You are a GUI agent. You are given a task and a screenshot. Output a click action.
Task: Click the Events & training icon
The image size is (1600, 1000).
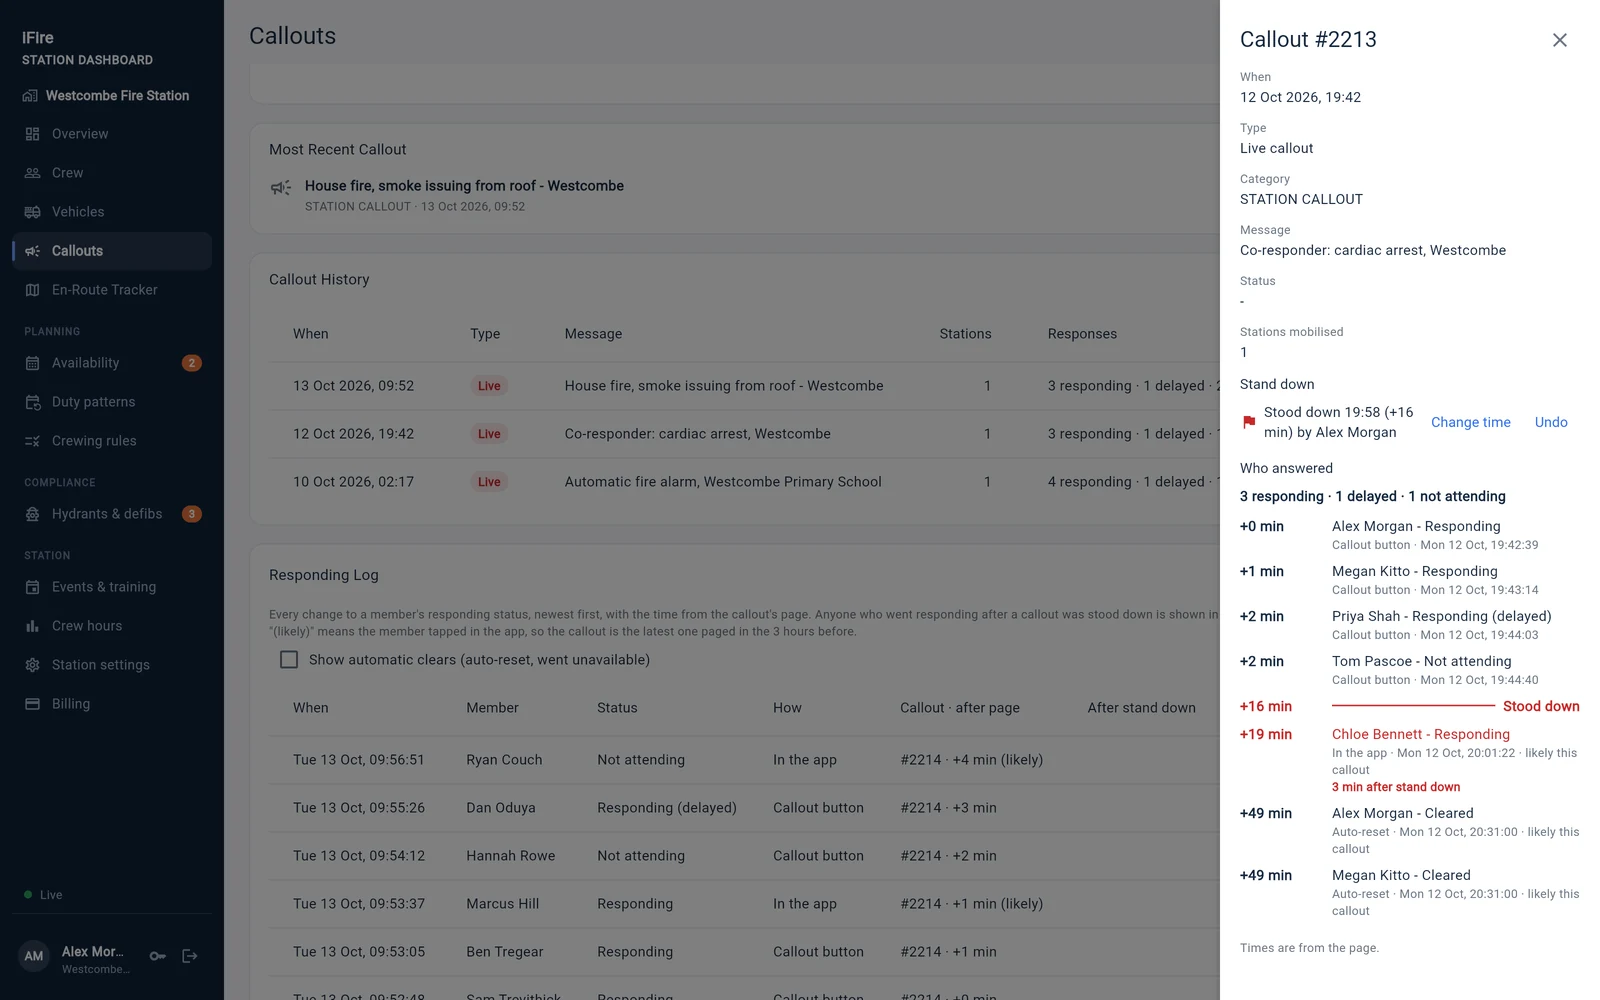[x=32, y=587]
